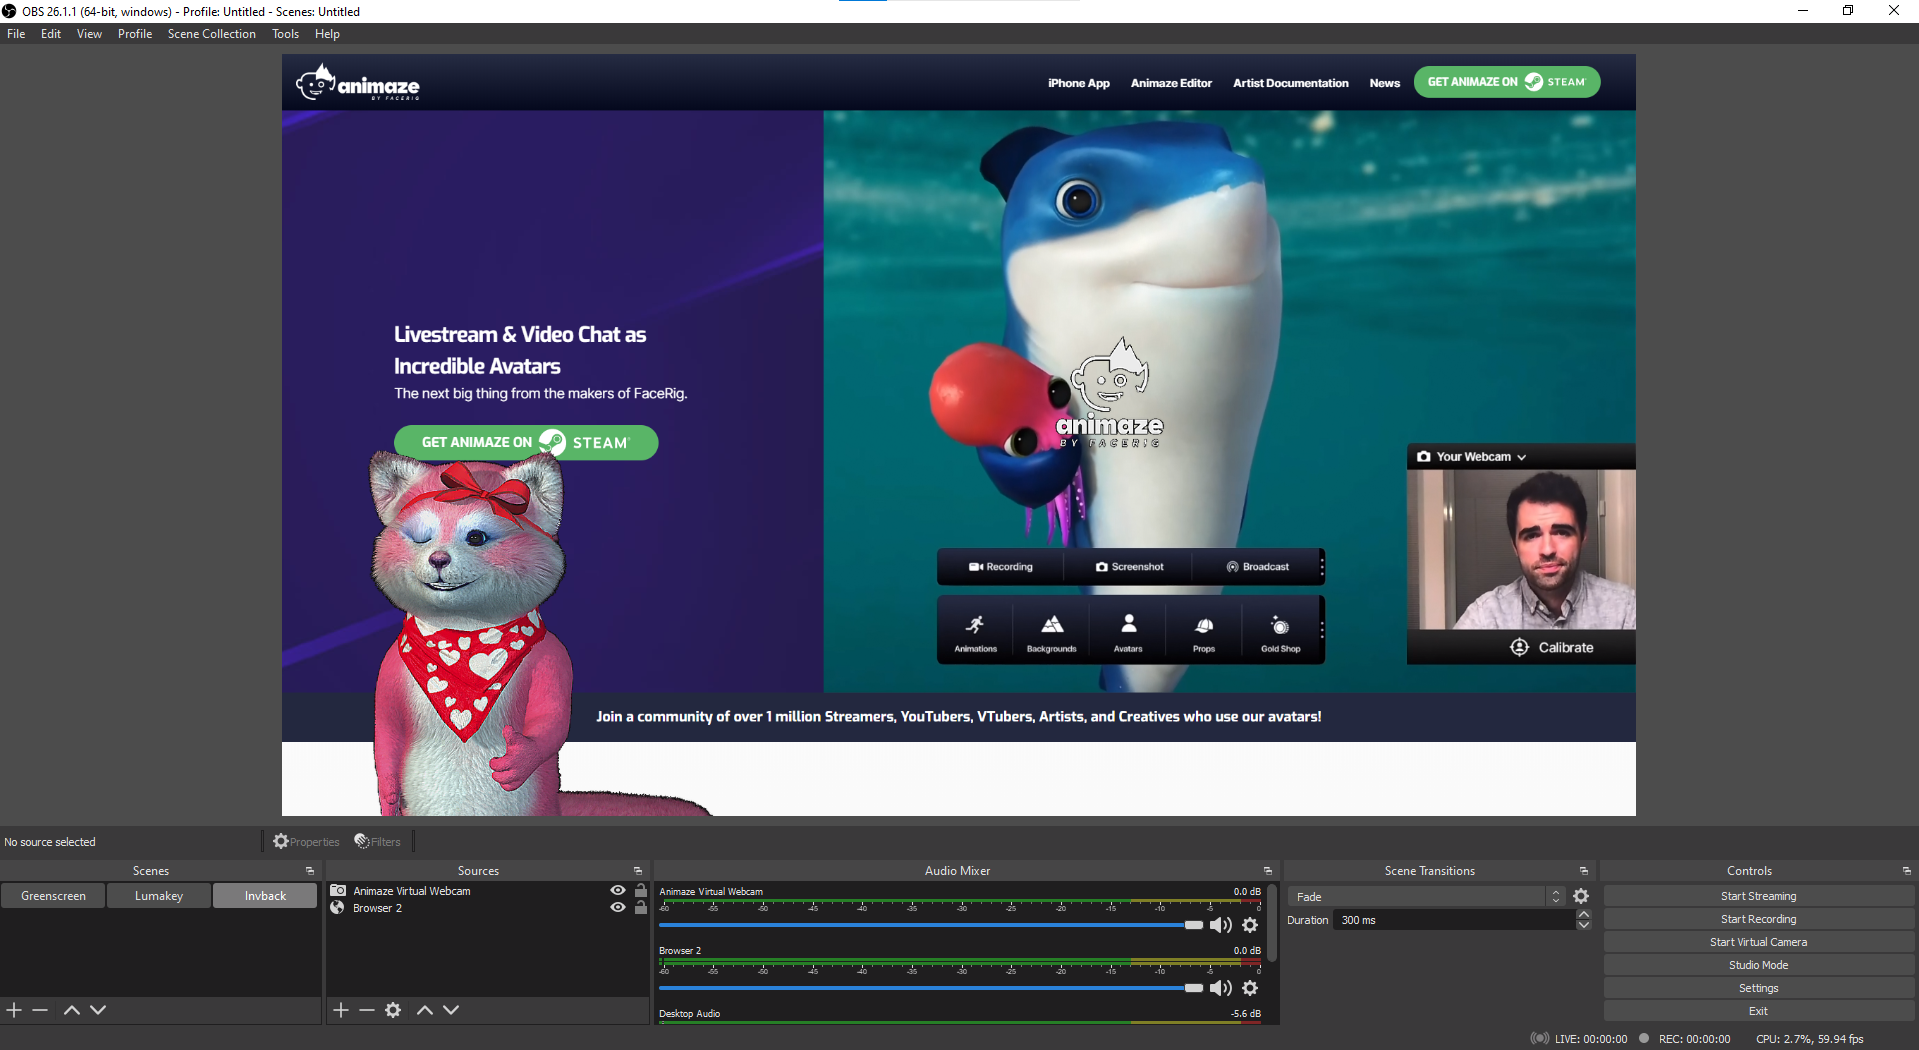This screenshot has width=1919, height=1050.
Task: Select the Greenscreen scene
Action: [x=53, y=896]
